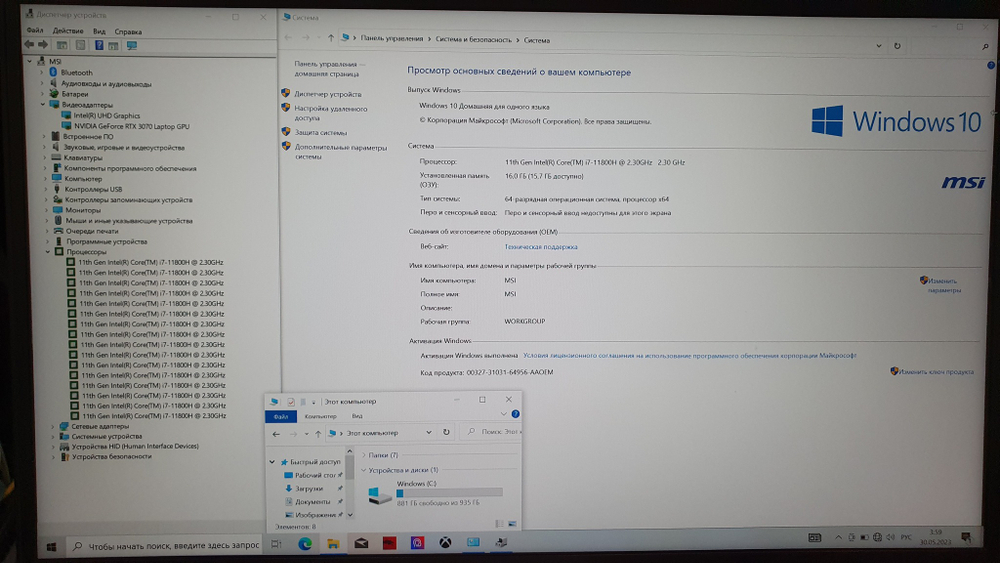Switch Explorer to large icons view
Viewport: 1000px width, 563px height.
point(512,524)
